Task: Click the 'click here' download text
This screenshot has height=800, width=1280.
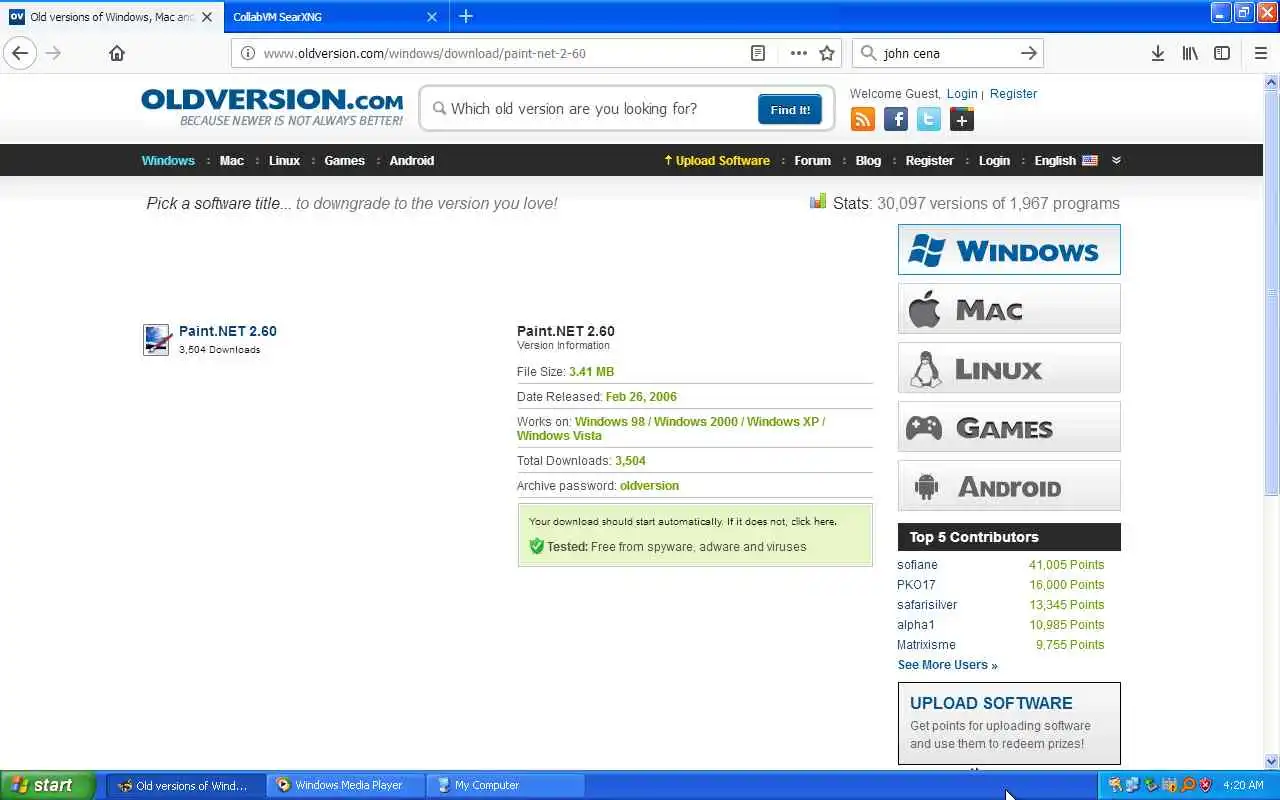Action: [813, 522]
